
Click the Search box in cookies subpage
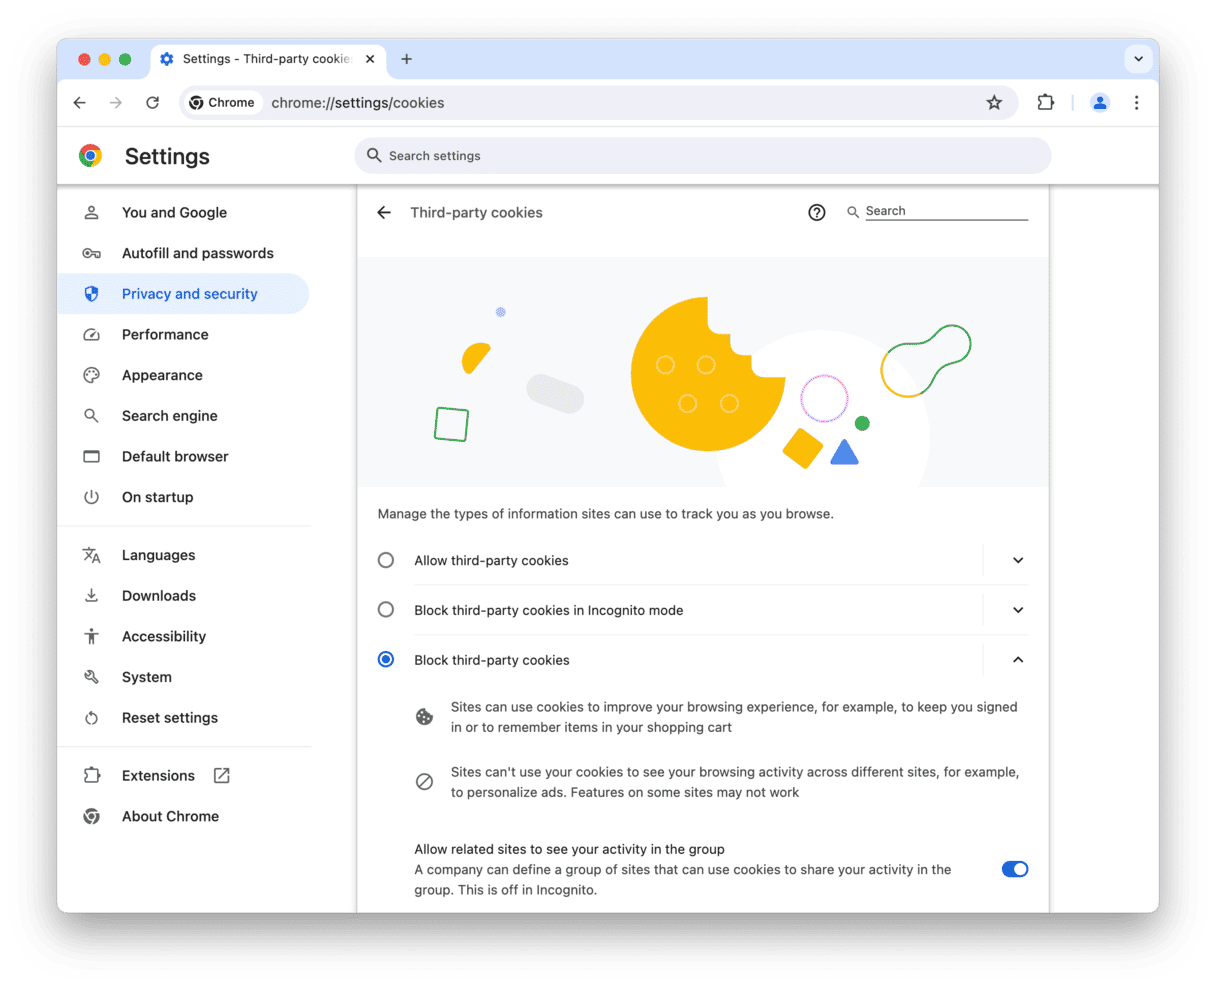946,211
